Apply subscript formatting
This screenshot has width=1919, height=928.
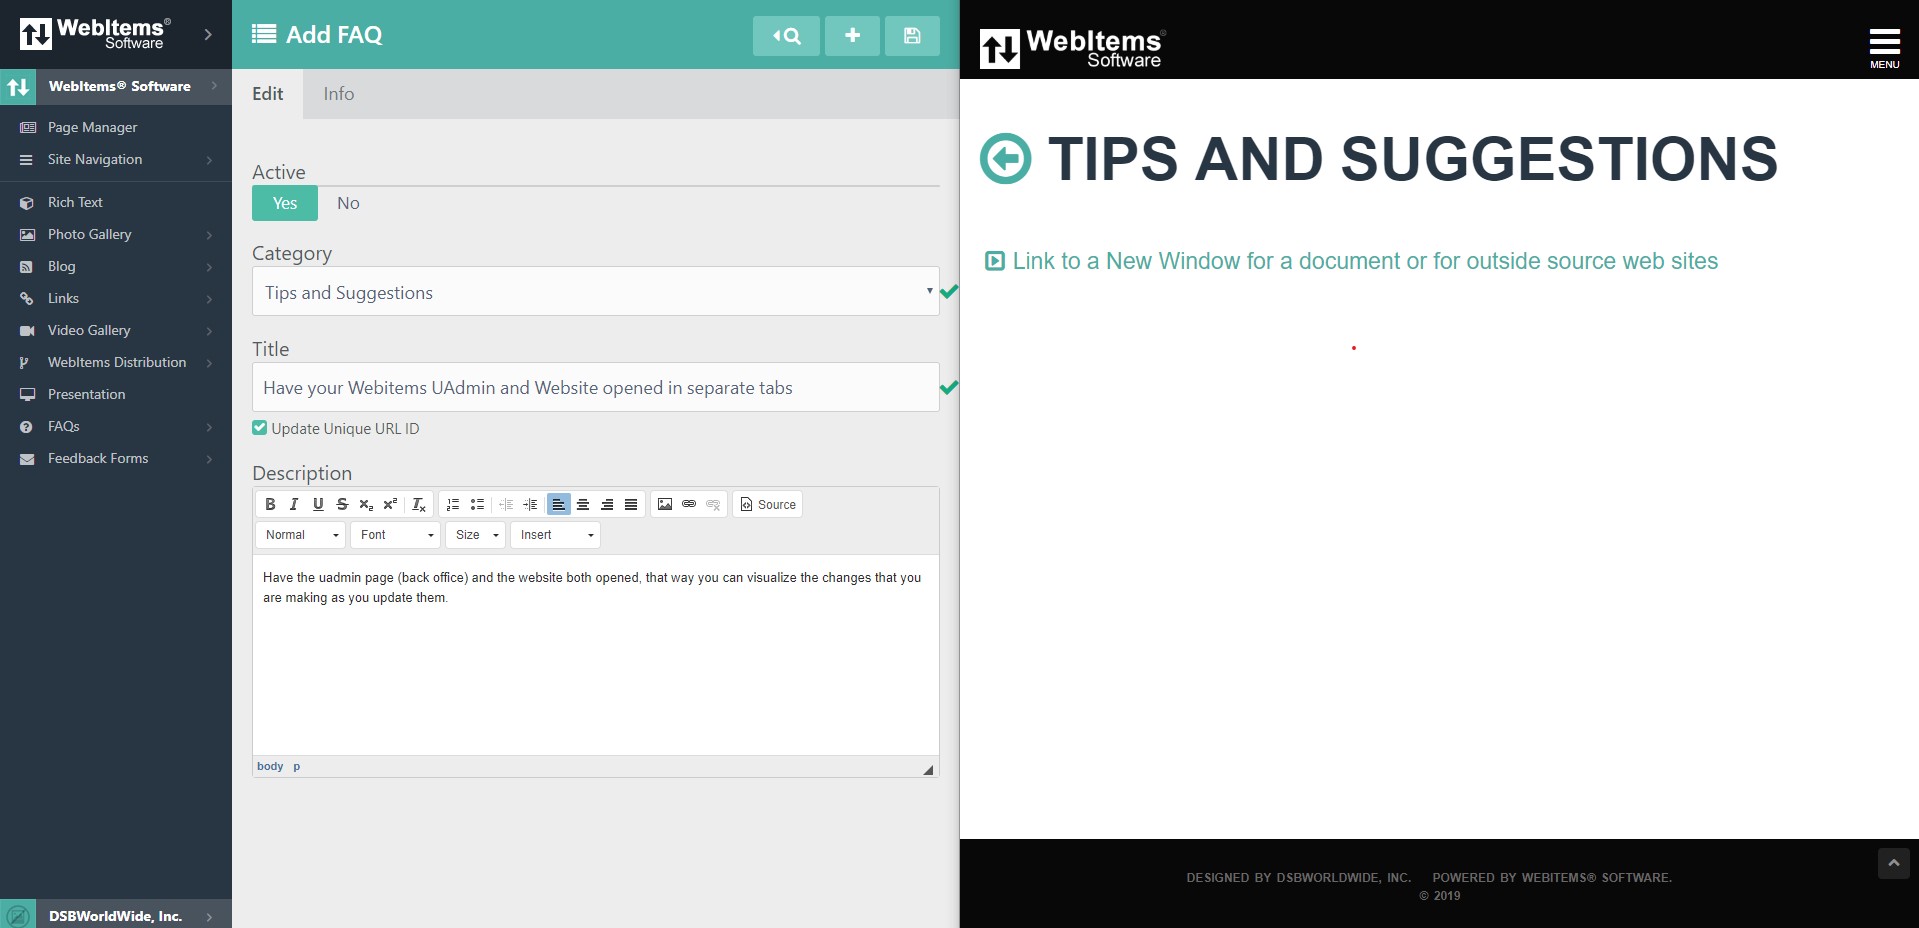(366, 504)
